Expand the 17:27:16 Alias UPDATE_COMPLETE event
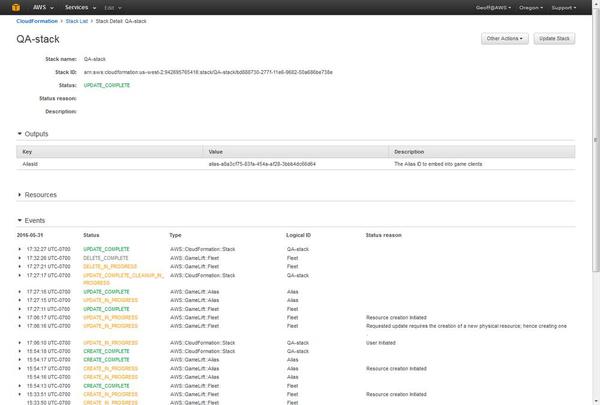Screen dimensions: 600x405 20,292
